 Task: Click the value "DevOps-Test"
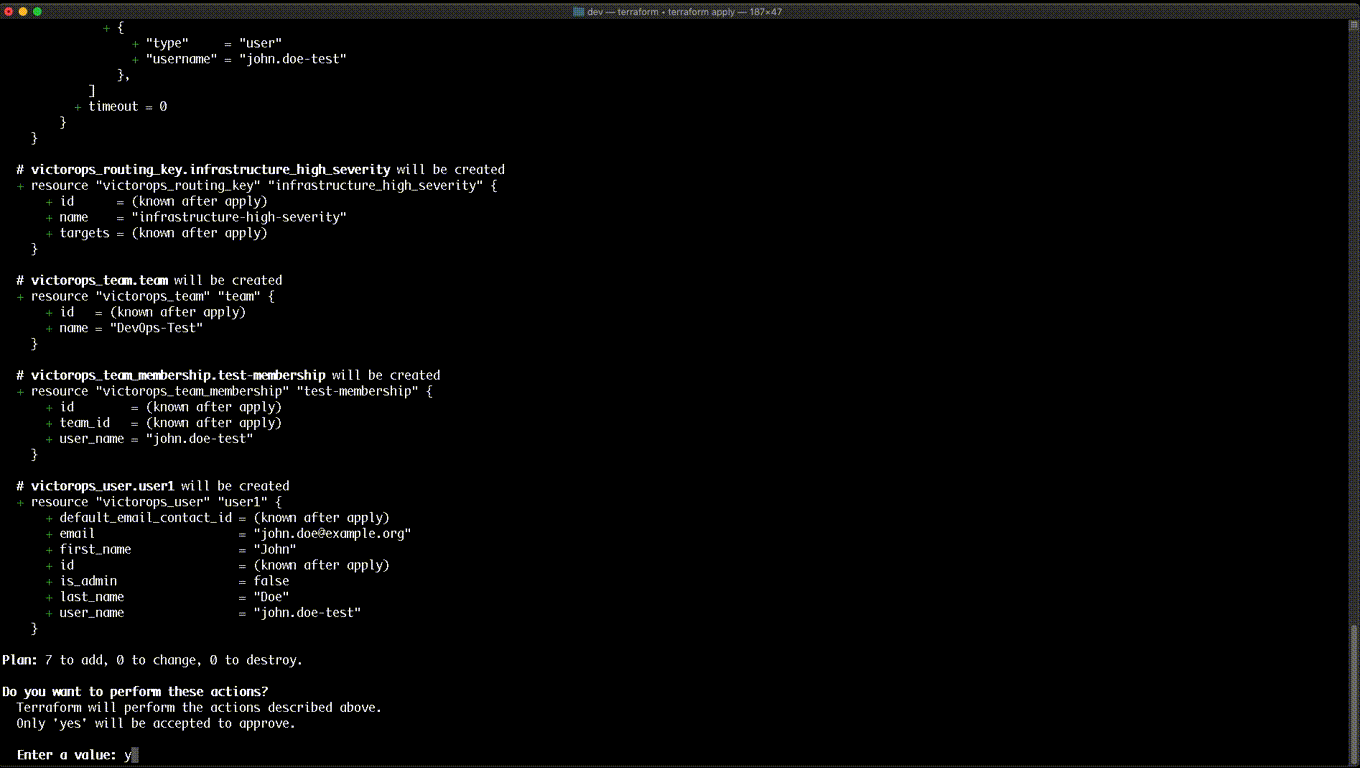156,328
